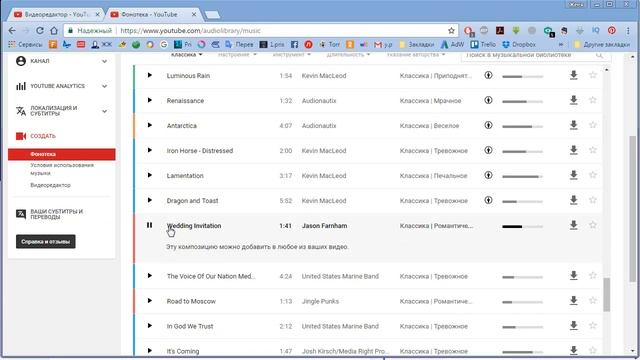Play The Voice Of Our Nation track
Screen dimensions: 640x360
149,276
